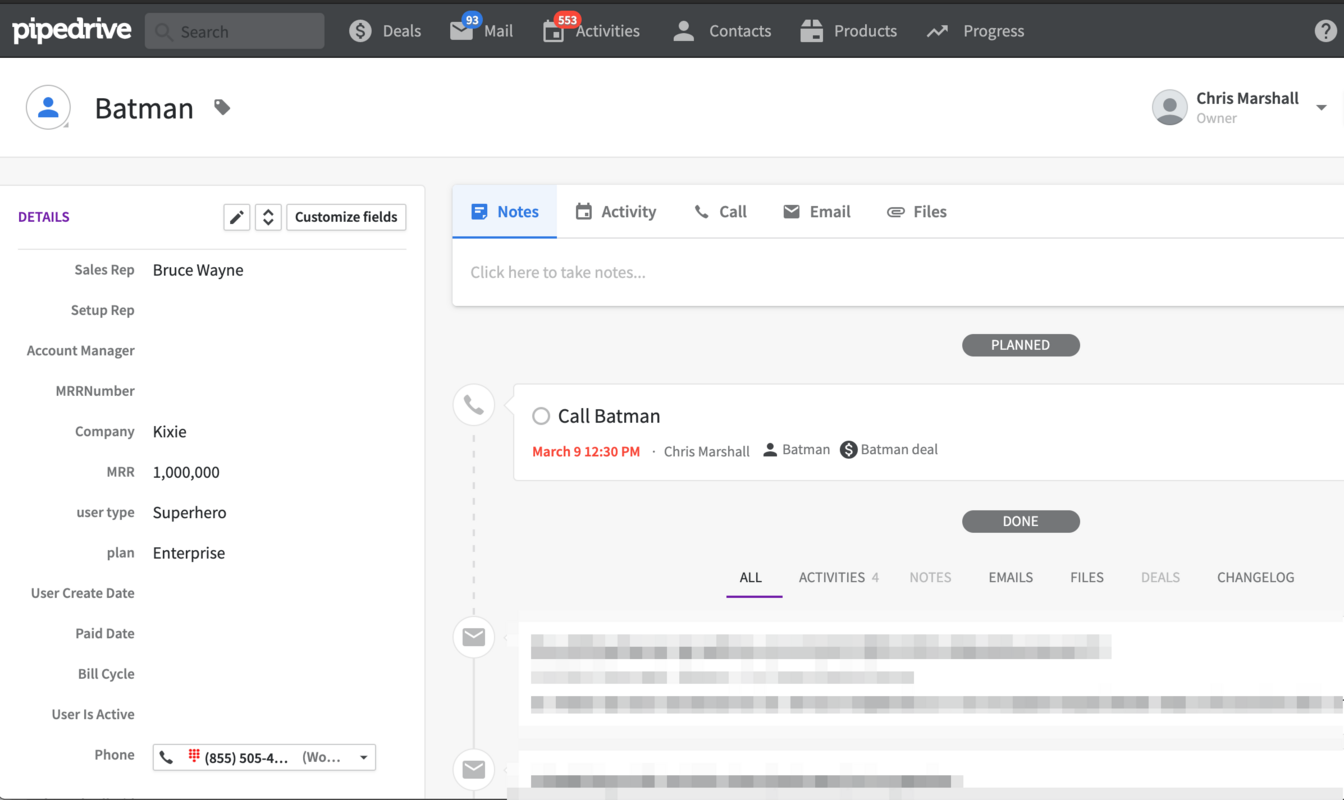1344x800 pixels.
Task: Open the phone label dropdown showing Work
Action: 363,757
